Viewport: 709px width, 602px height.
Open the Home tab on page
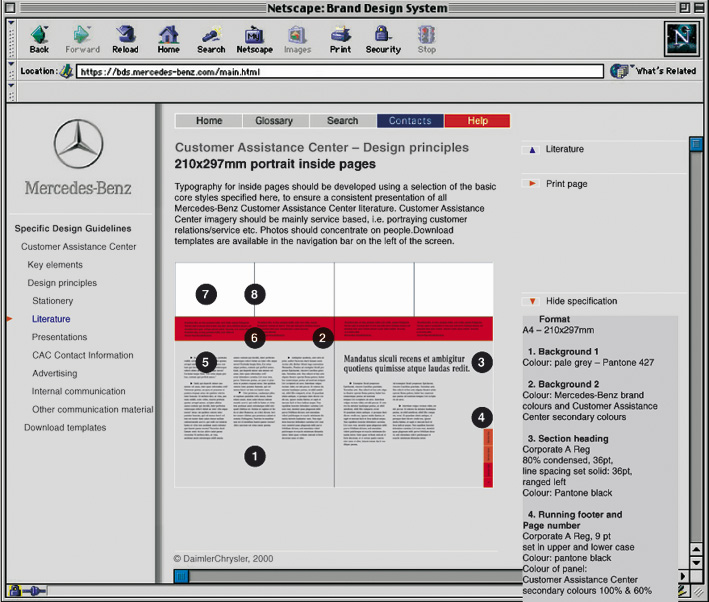pos(209,121)
